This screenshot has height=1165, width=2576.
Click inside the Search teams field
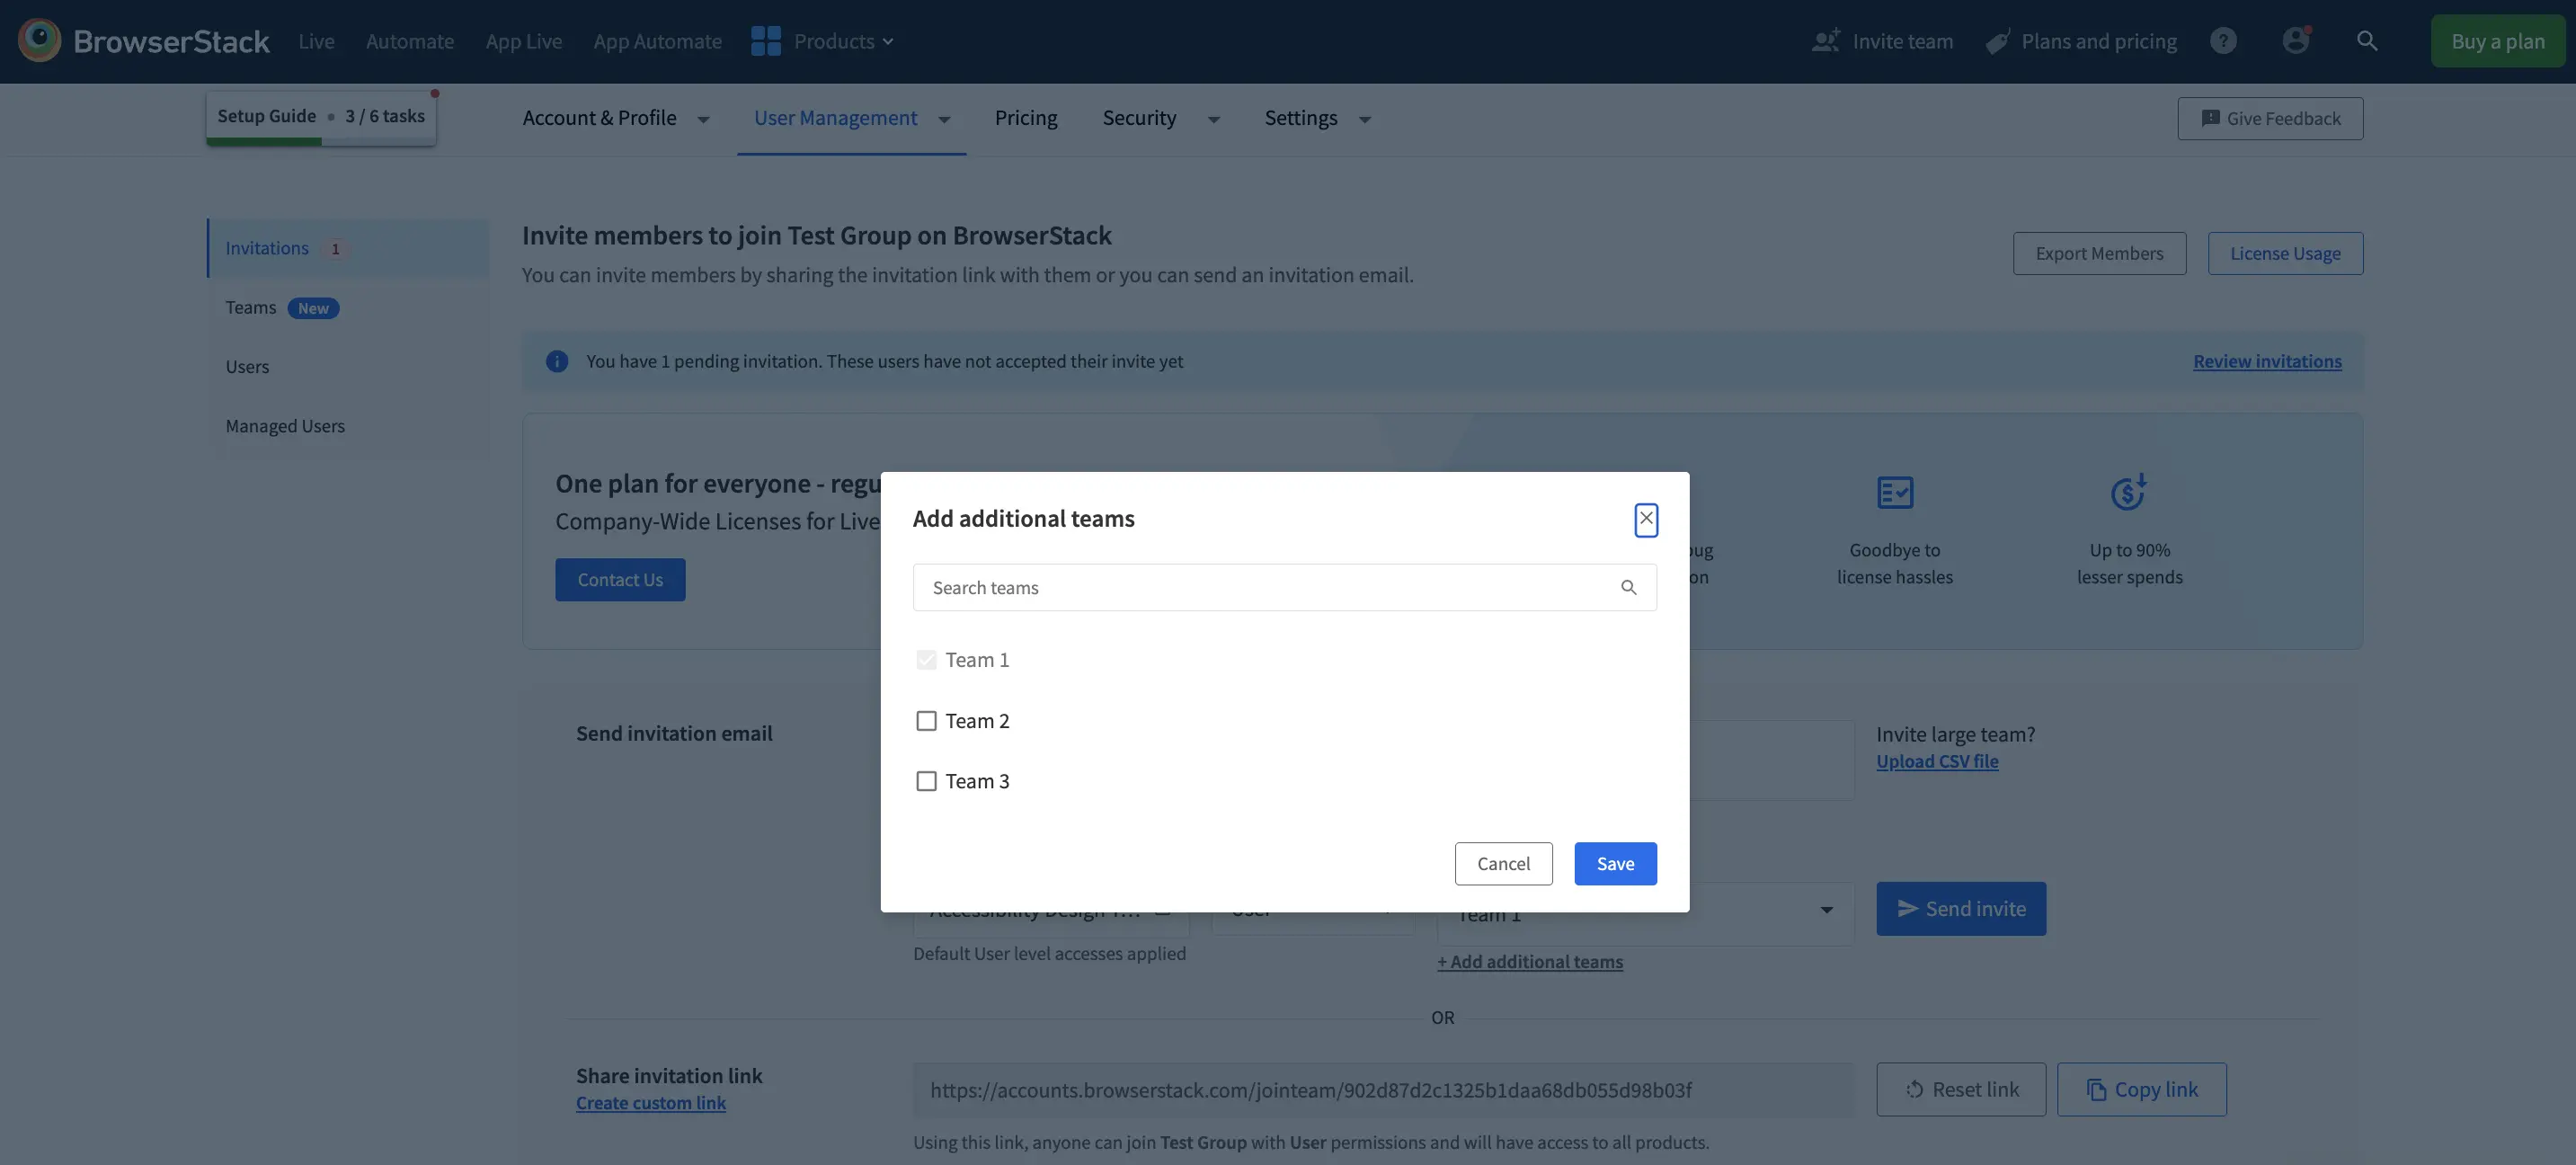[1260, 588]
